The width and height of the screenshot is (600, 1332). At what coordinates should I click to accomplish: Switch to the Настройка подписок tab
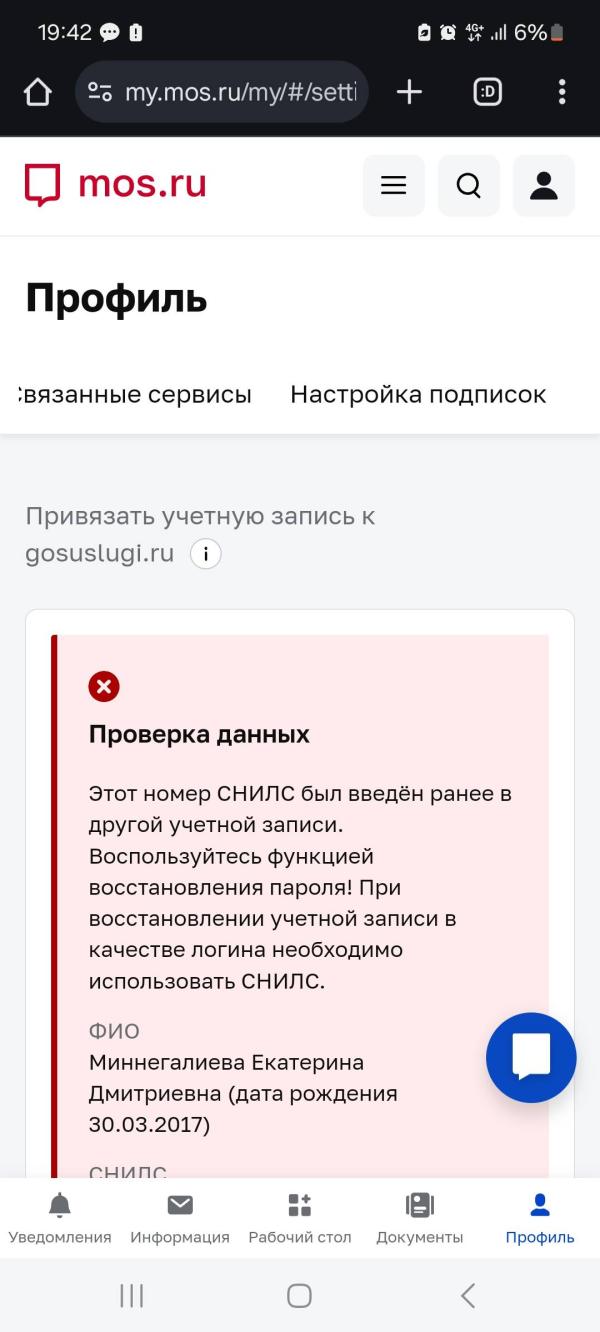[418, 394]
